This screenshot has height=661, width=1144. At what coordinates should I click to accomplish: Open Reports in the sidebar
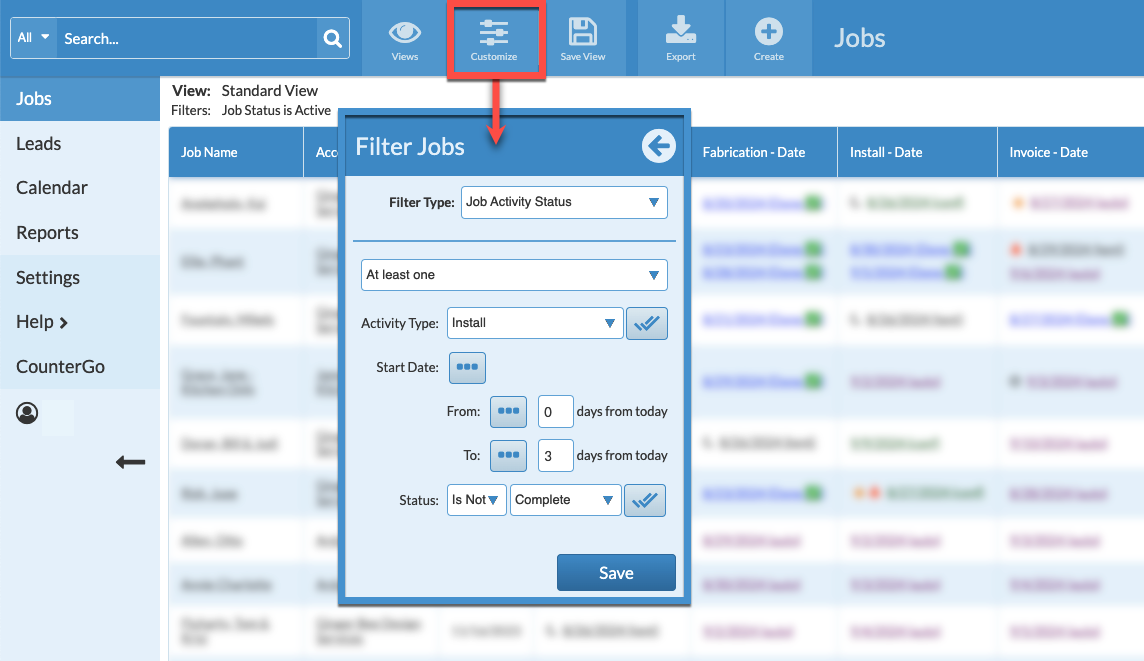pyautogui.click(x=80, y=233)
